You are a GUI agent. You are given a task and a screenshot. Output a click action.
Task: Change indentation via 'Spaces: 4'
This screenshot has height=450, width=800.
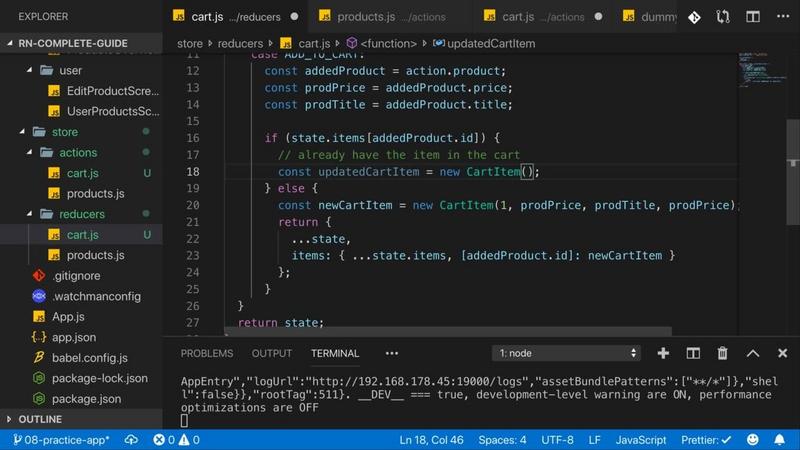(502, 440)
